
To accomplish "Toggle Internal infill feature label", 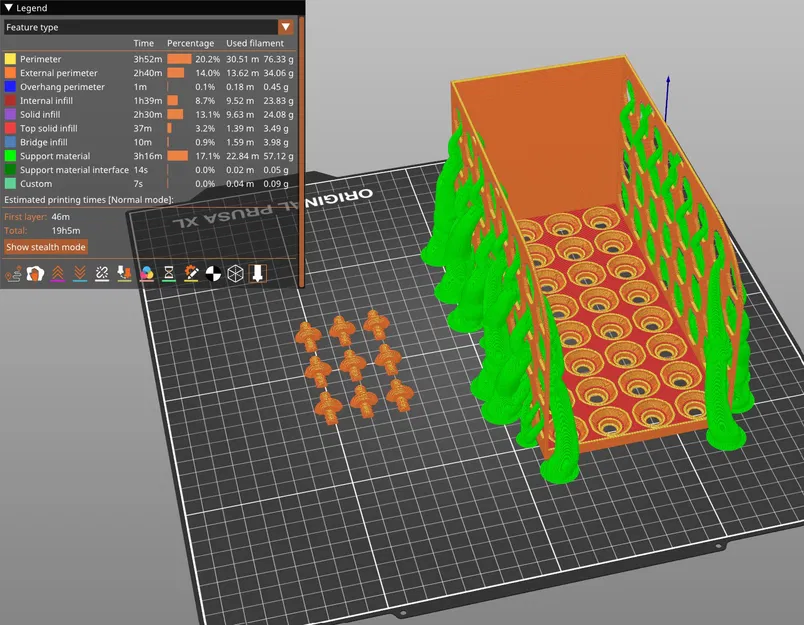I will (x=46, y=100).
